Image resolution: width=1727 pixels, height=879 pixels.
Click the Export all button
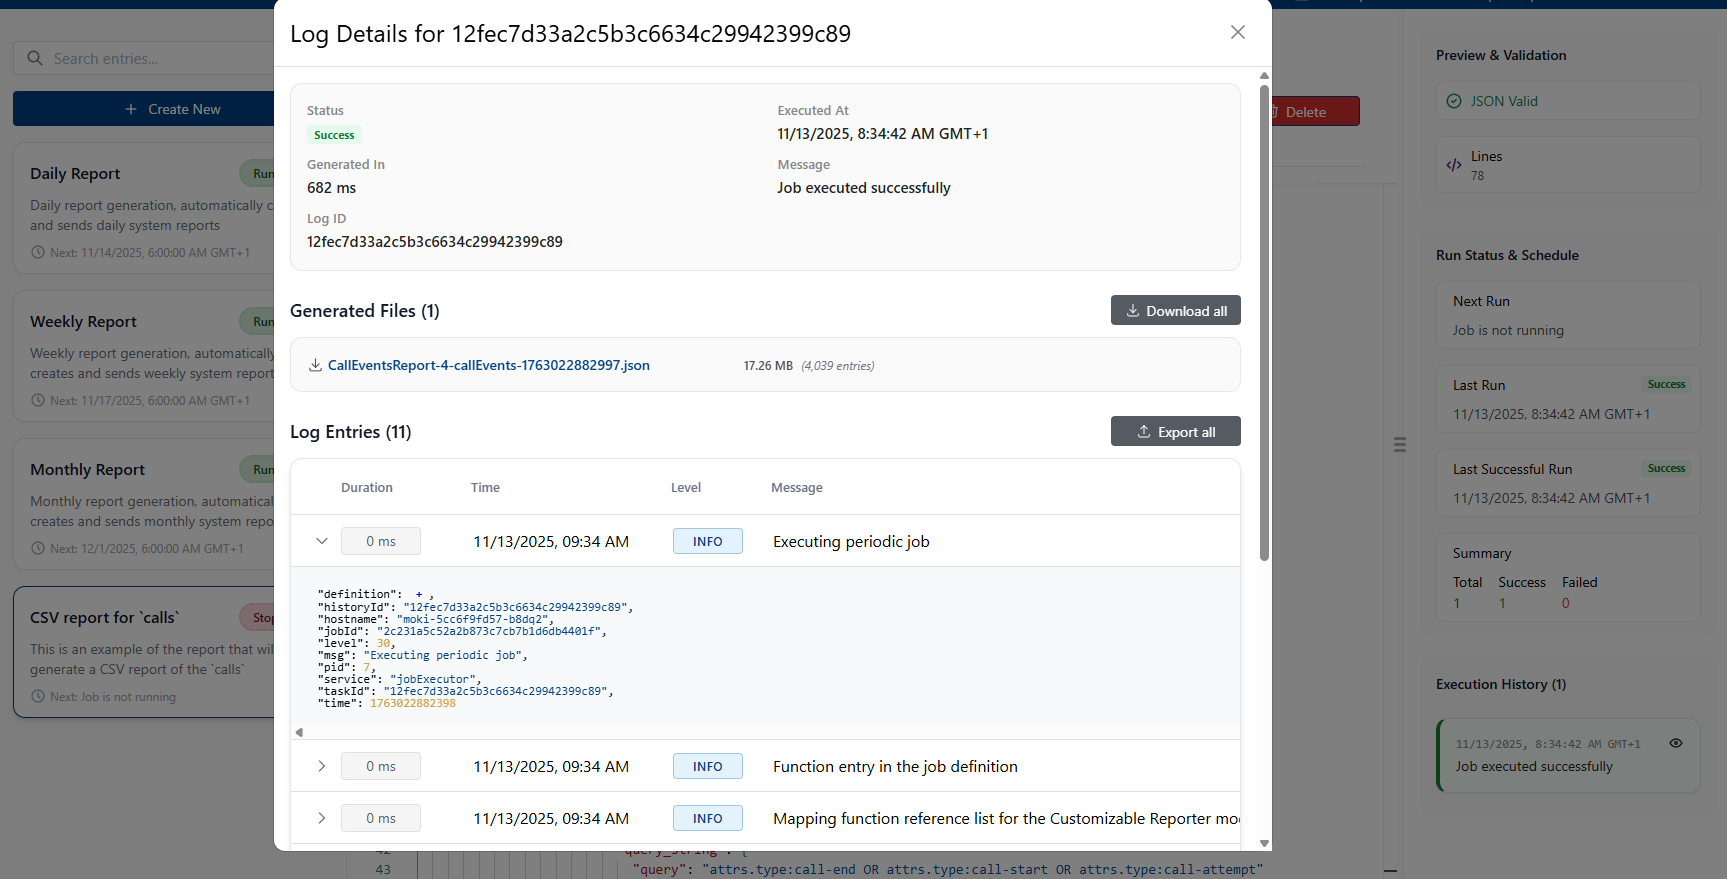(1175, 432)
